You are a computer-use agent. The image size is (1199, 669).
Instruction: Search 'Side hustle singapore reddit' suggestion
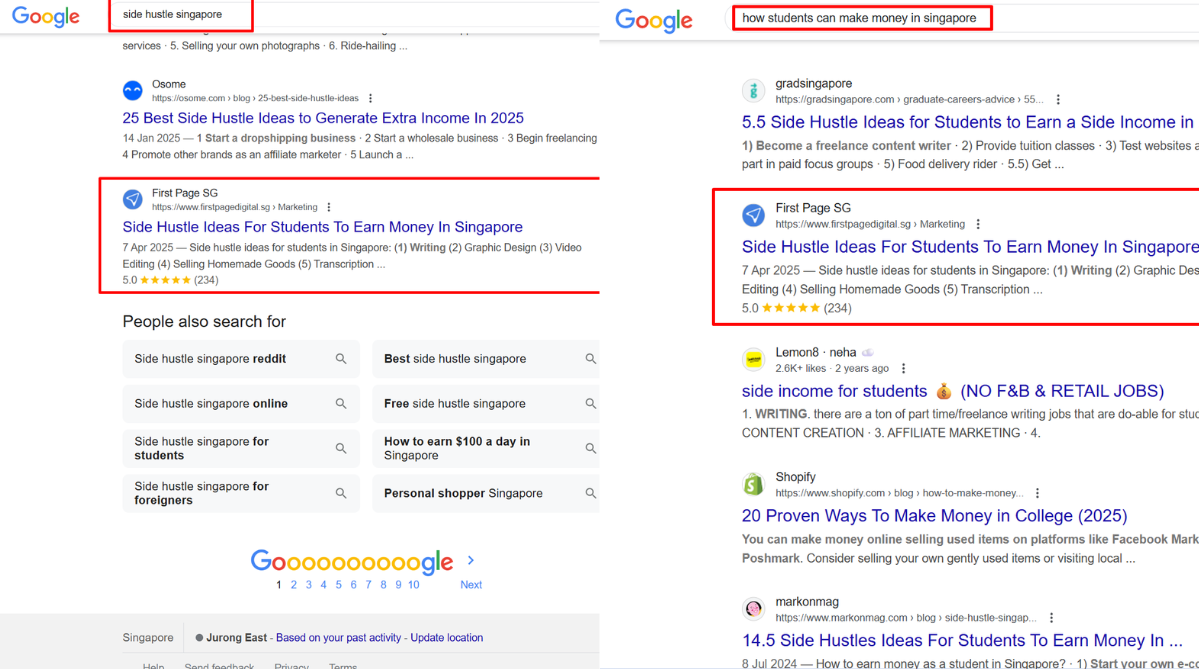(240, 359)
